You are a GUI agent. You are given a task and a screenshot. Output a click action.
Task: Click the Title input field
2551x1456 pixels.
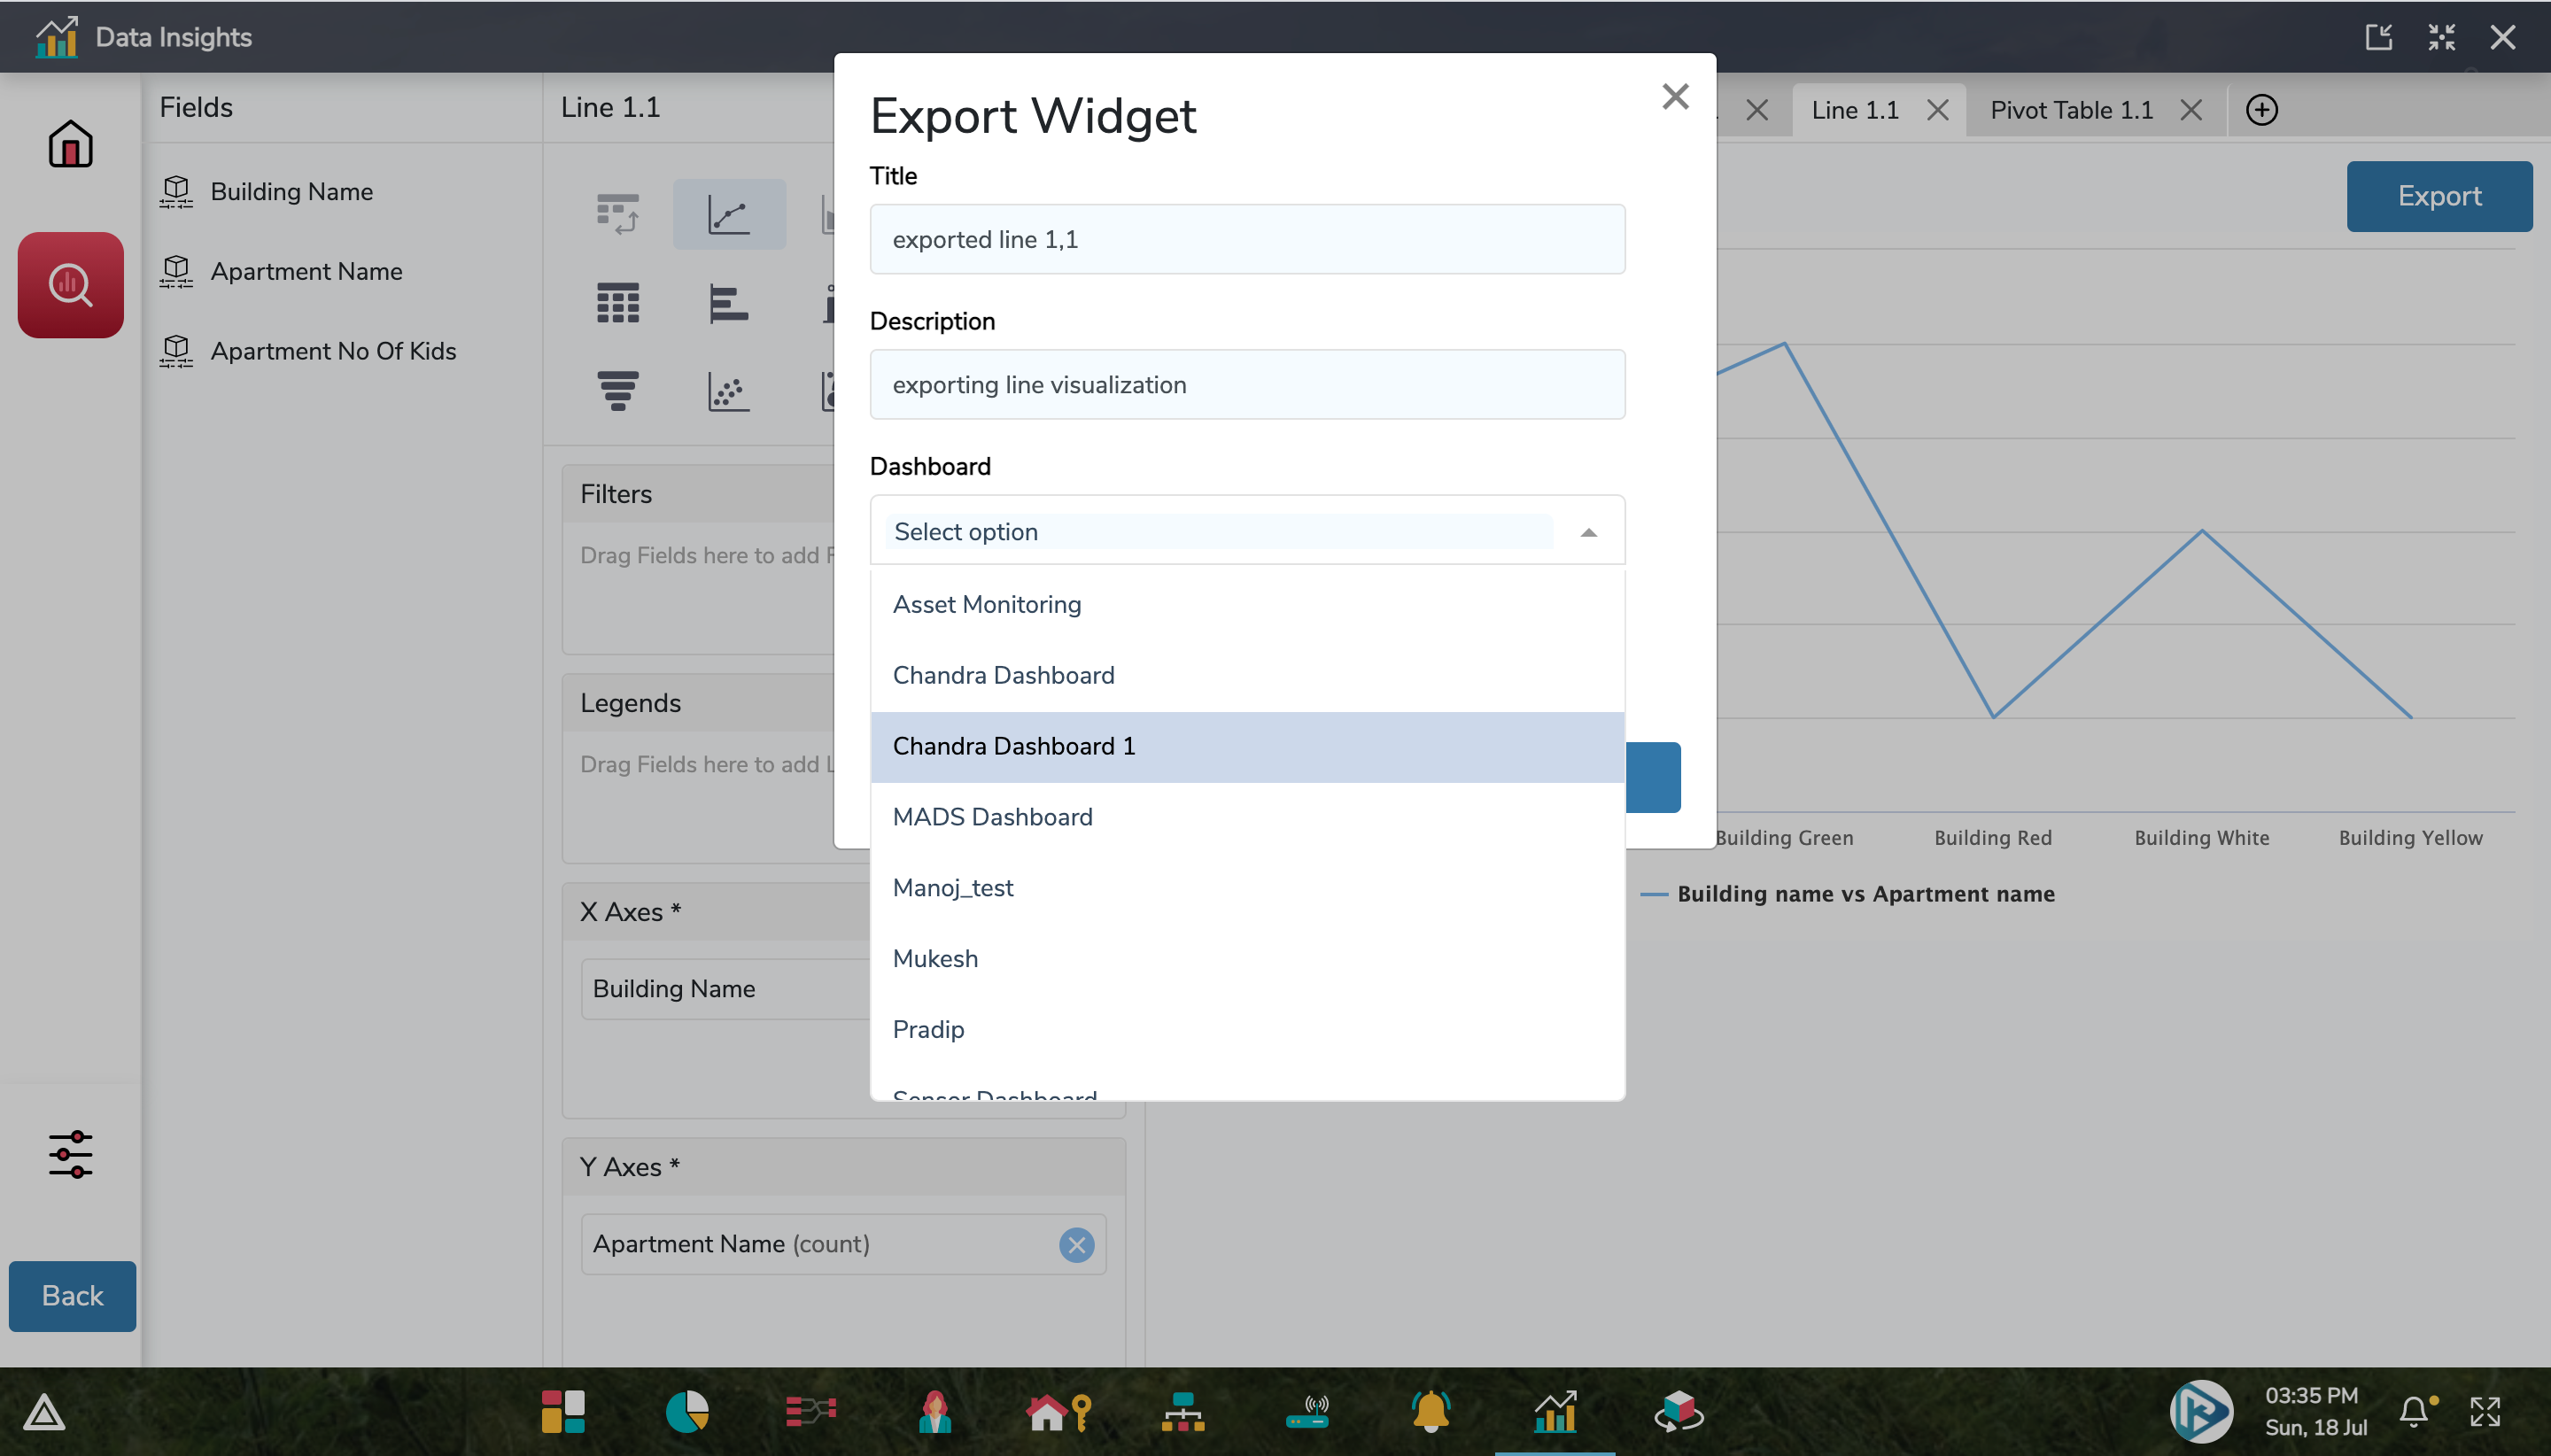pos(1247,238)
